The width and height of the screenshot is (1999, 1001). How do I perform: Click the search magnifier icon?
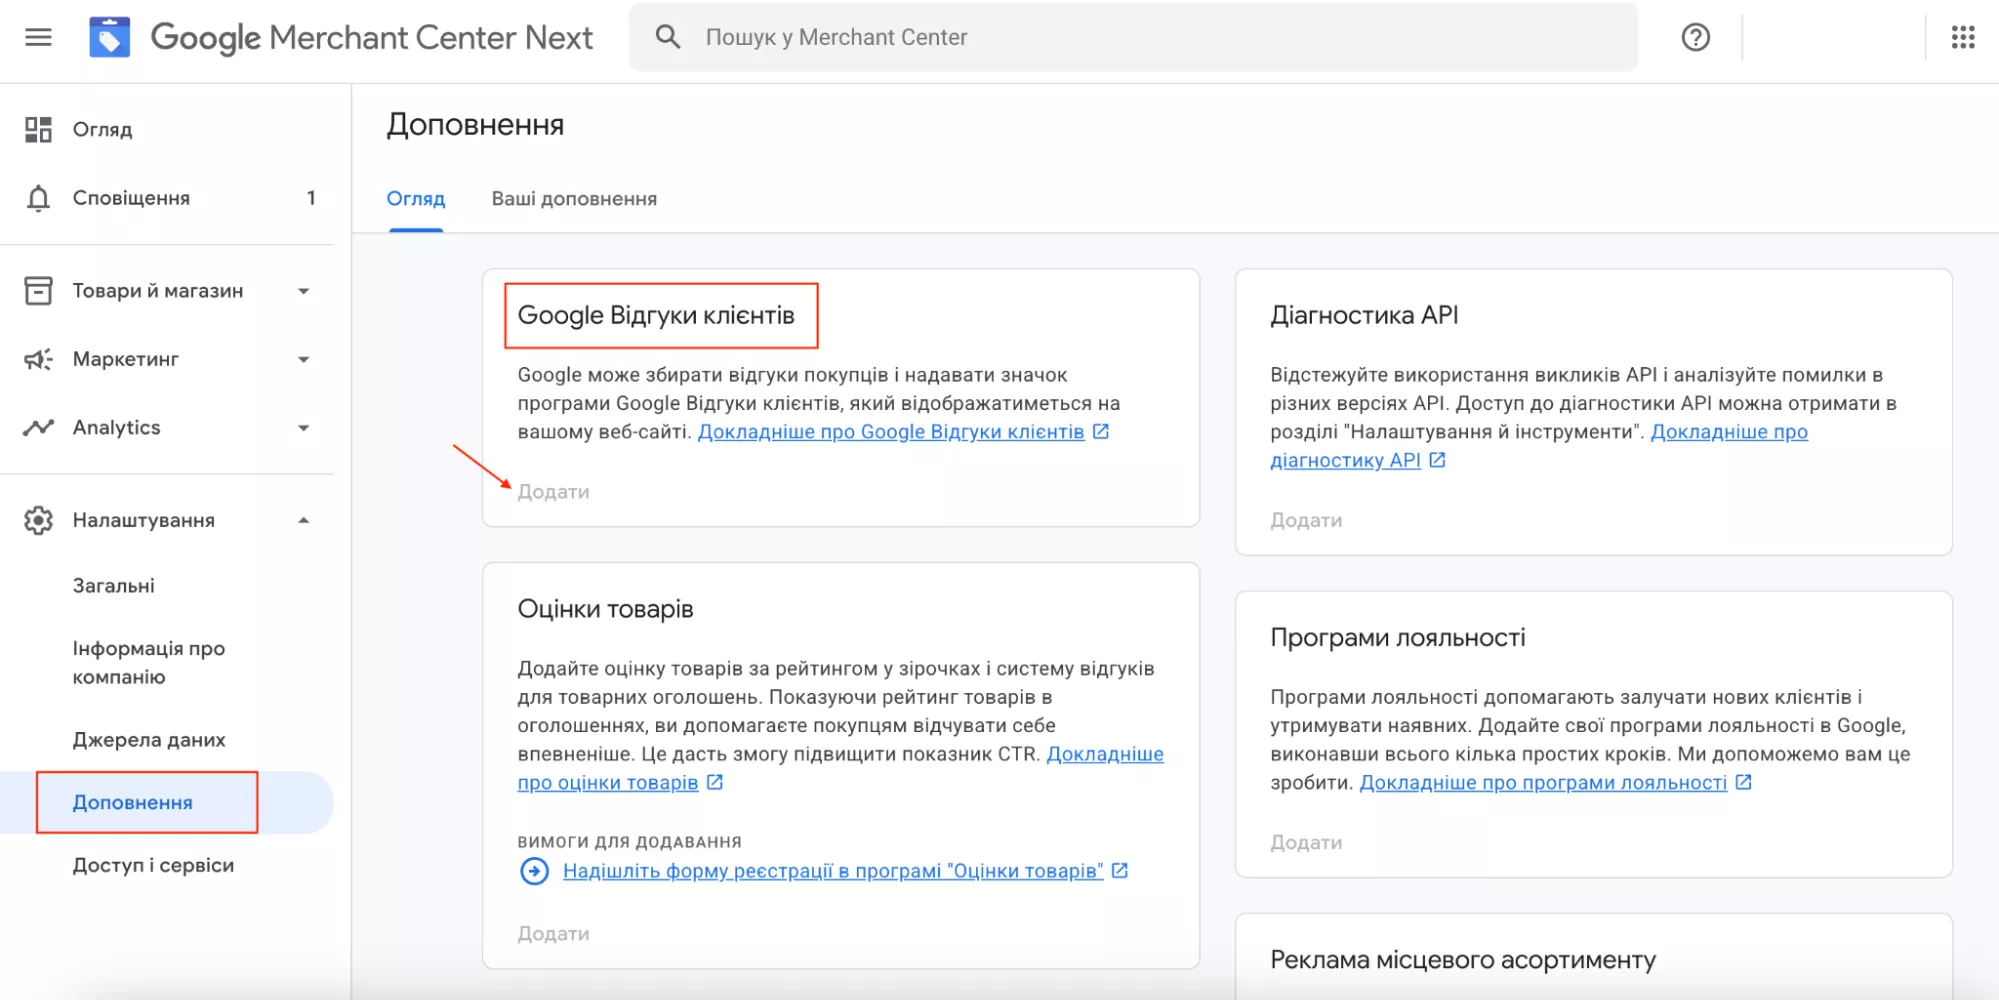668,38
